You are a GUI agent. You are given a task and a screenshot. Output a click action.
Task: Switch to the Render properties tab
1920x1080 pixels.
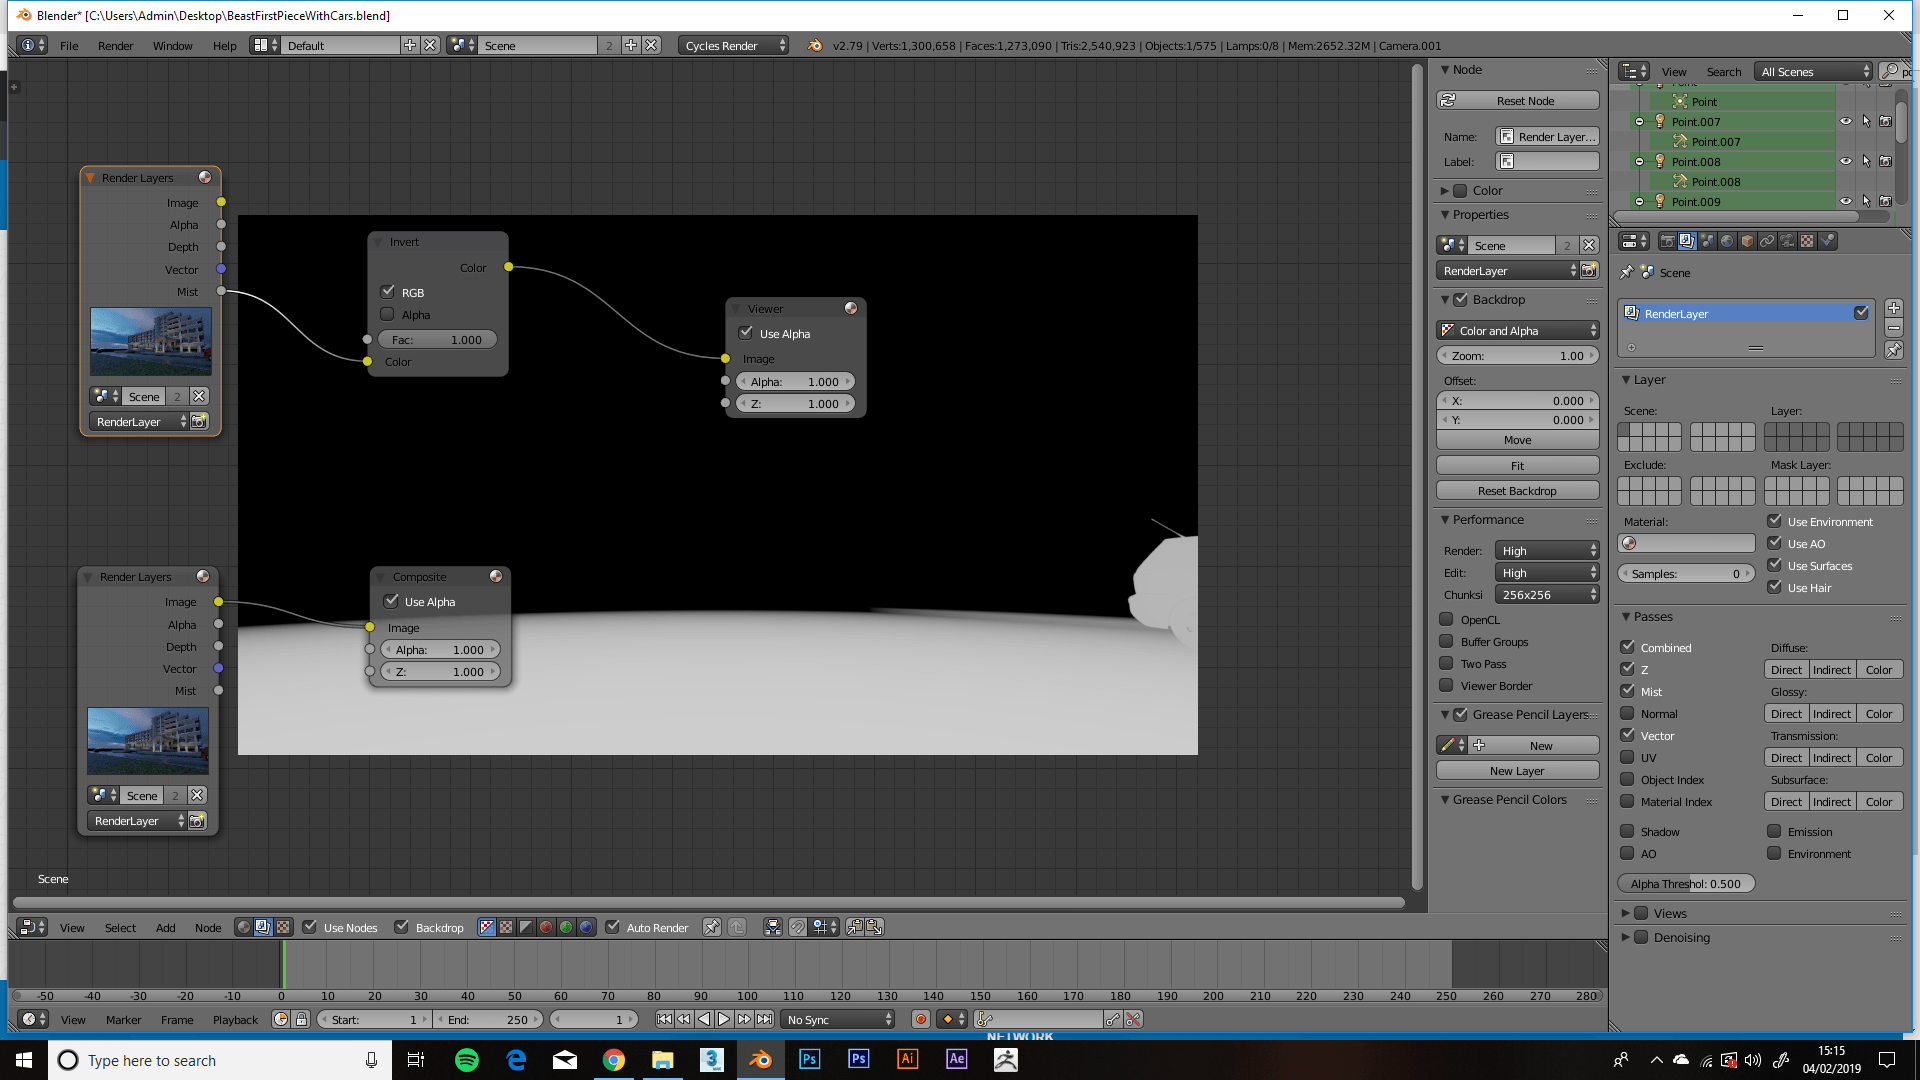click(1667, 240)
